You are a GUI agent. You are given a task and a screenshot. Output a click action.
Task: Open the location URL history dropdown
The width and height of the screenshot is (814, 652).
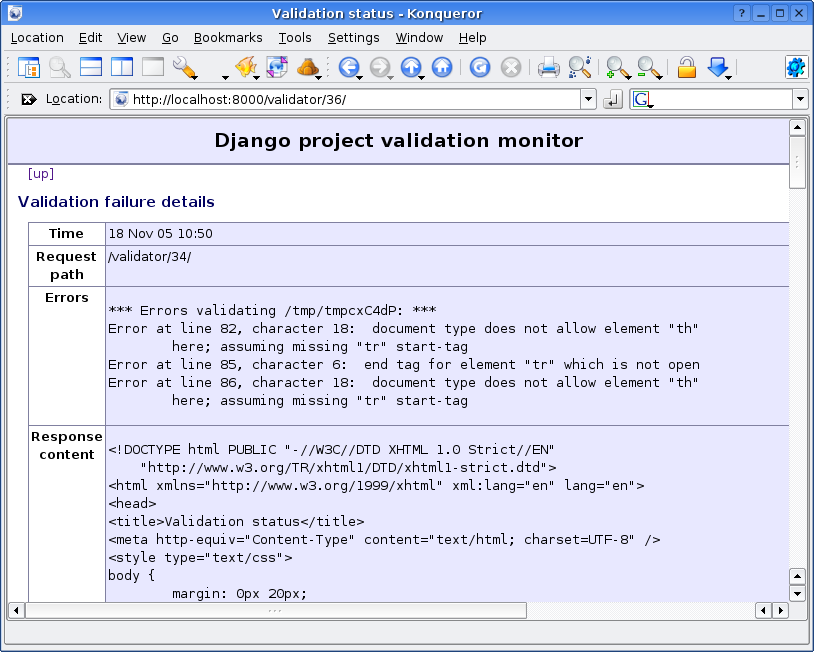pyautogui.click(x=588, y=99)
